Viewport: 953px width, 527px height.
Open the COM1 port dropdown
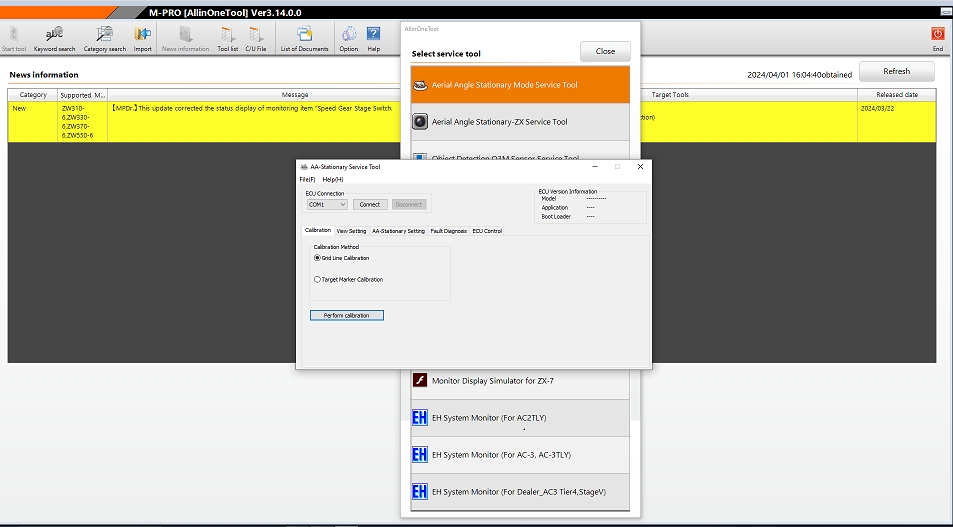pyautogui.click(x=327, y=204)
